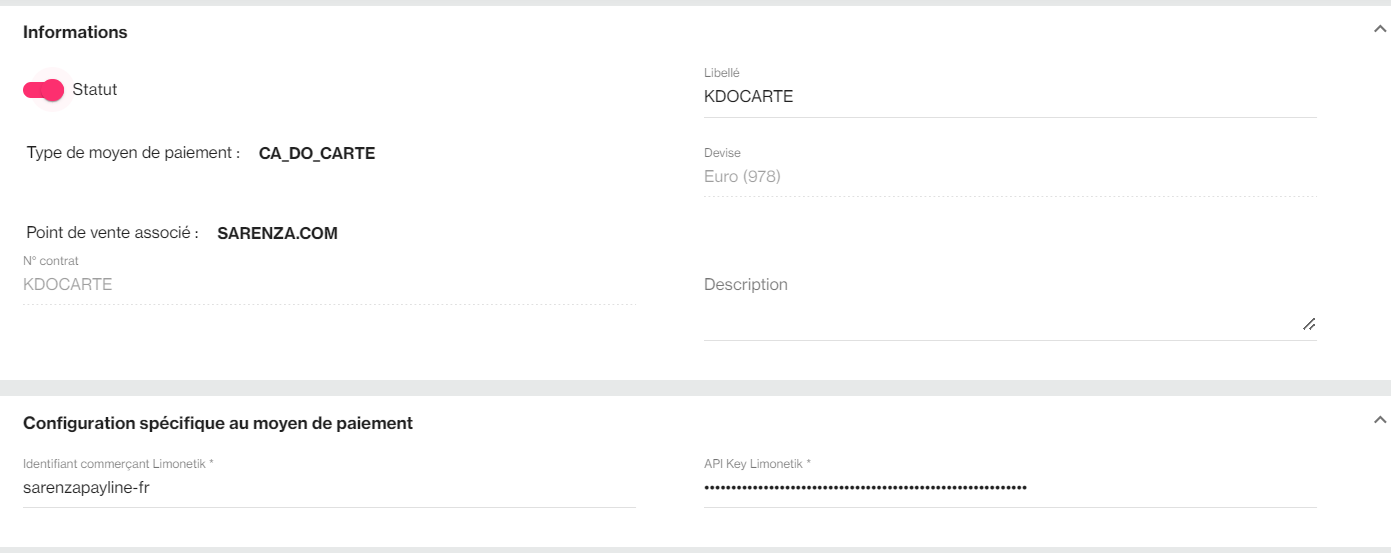This screenshot has width=1391, height=553.
Task: Click the API Key Limonetik caption label
Action: [757, 464]
